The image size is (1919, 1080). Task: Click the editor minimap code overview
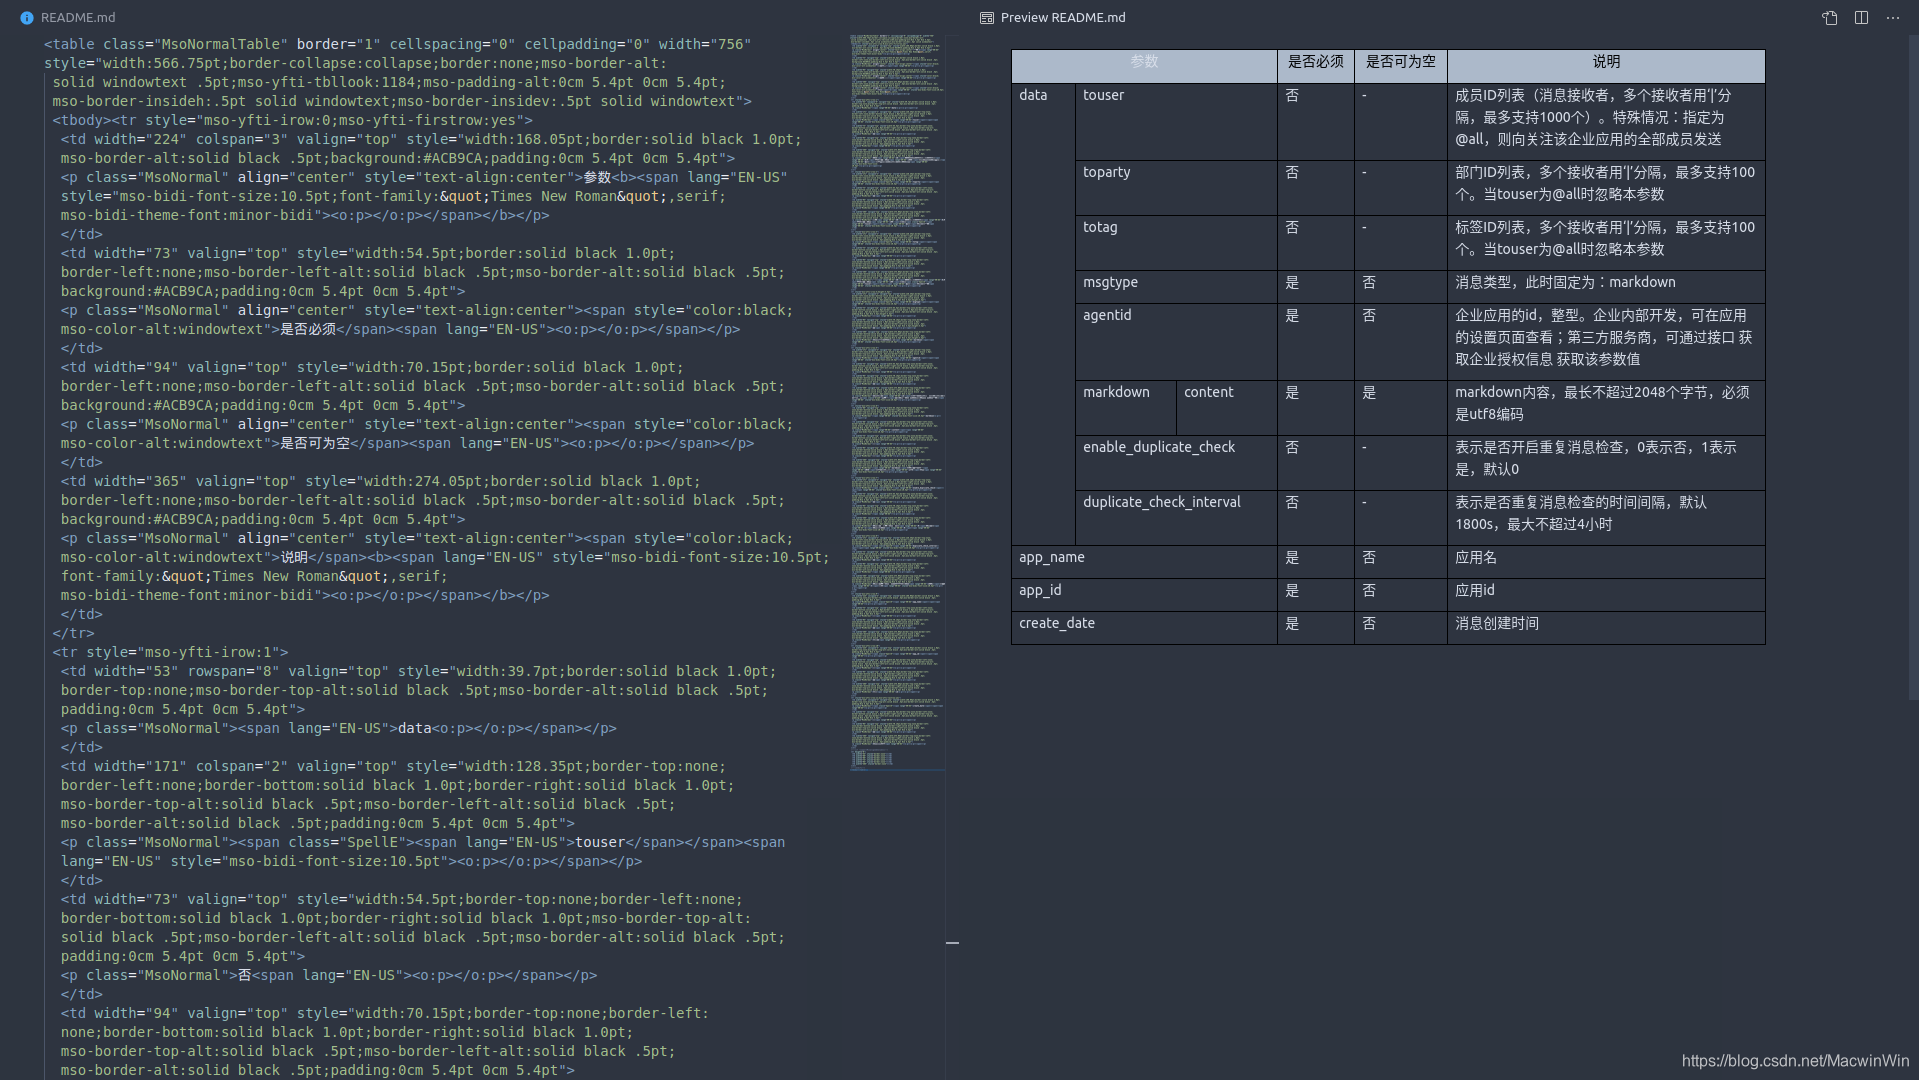(897, 402)
